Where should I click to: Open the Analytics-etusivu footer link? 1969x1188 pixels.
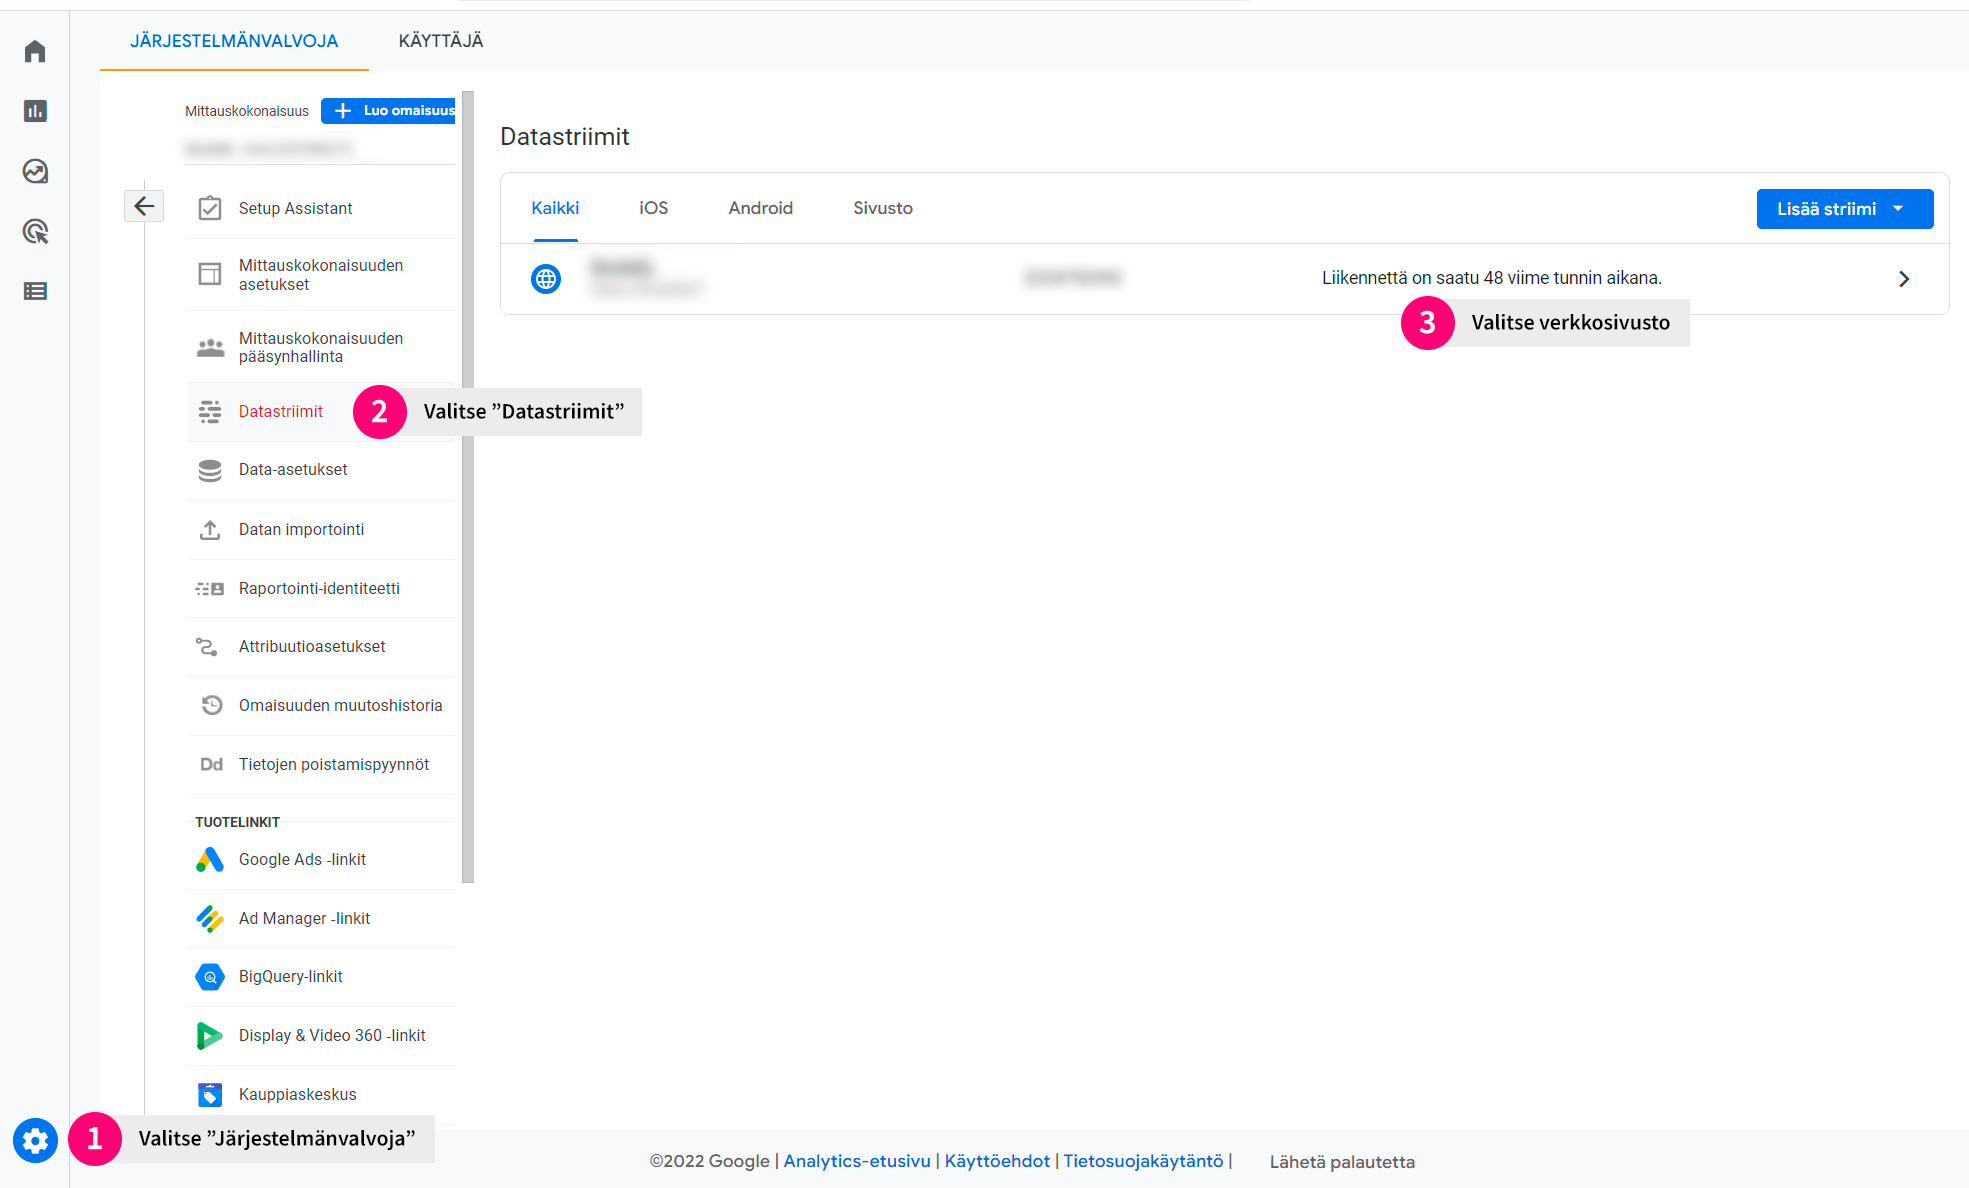click(857, 1161)
